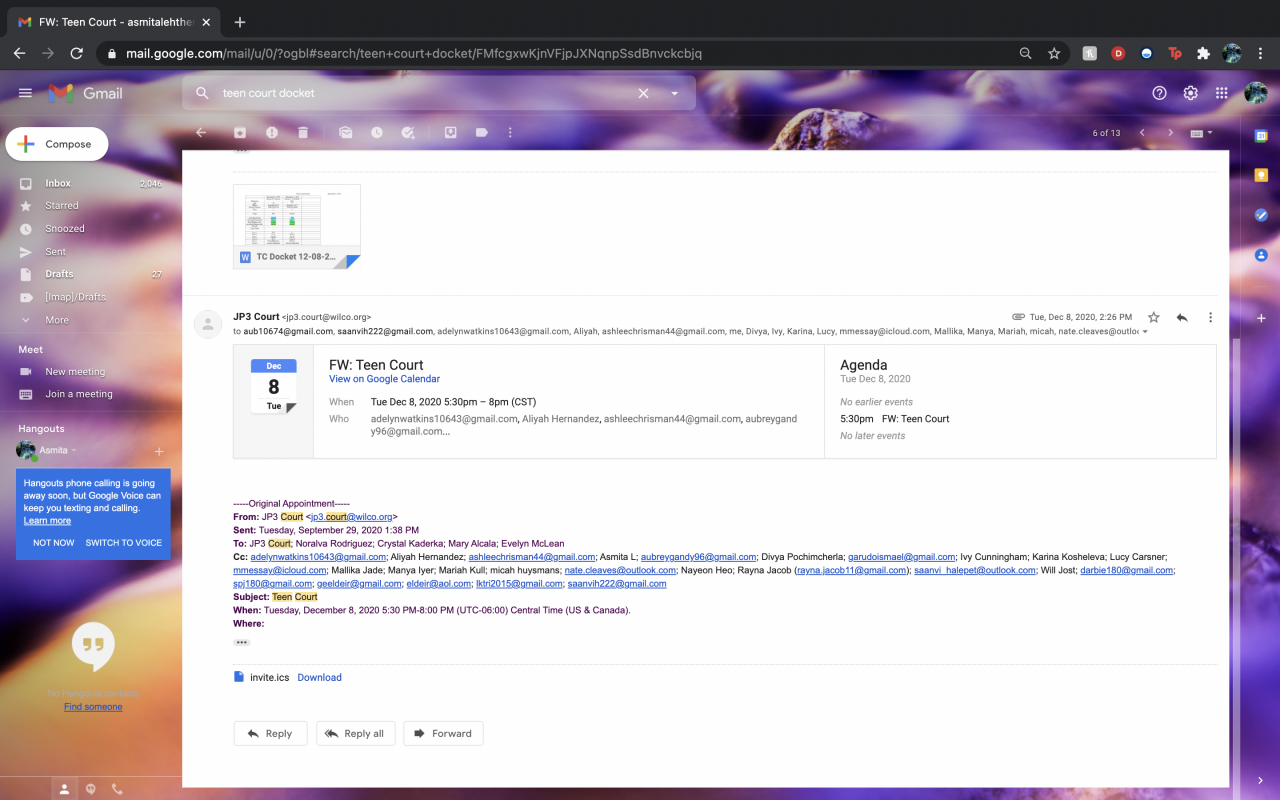Reply using the arrow in message header
The image size is (1280, 800).
point(1182,317)
